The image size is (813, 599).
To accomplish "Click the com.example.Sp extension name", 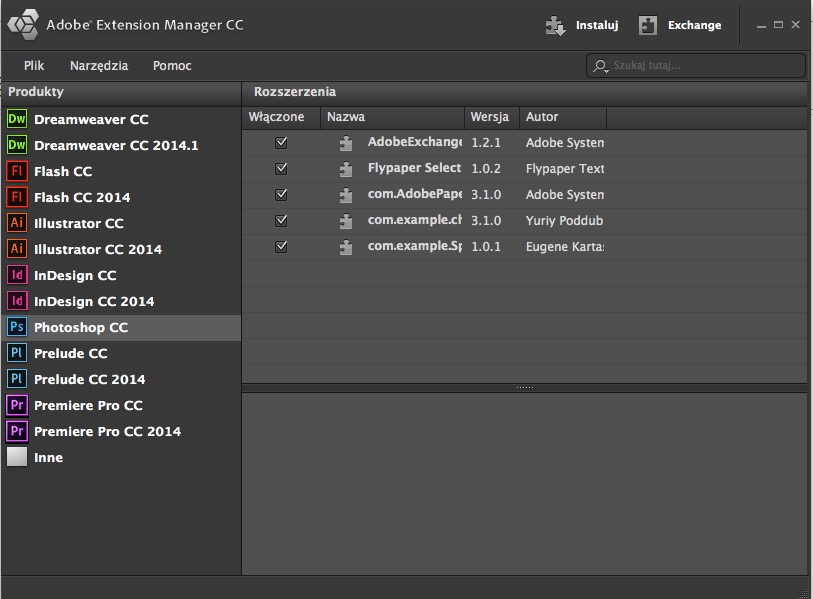I will click(x=414, y=246).
